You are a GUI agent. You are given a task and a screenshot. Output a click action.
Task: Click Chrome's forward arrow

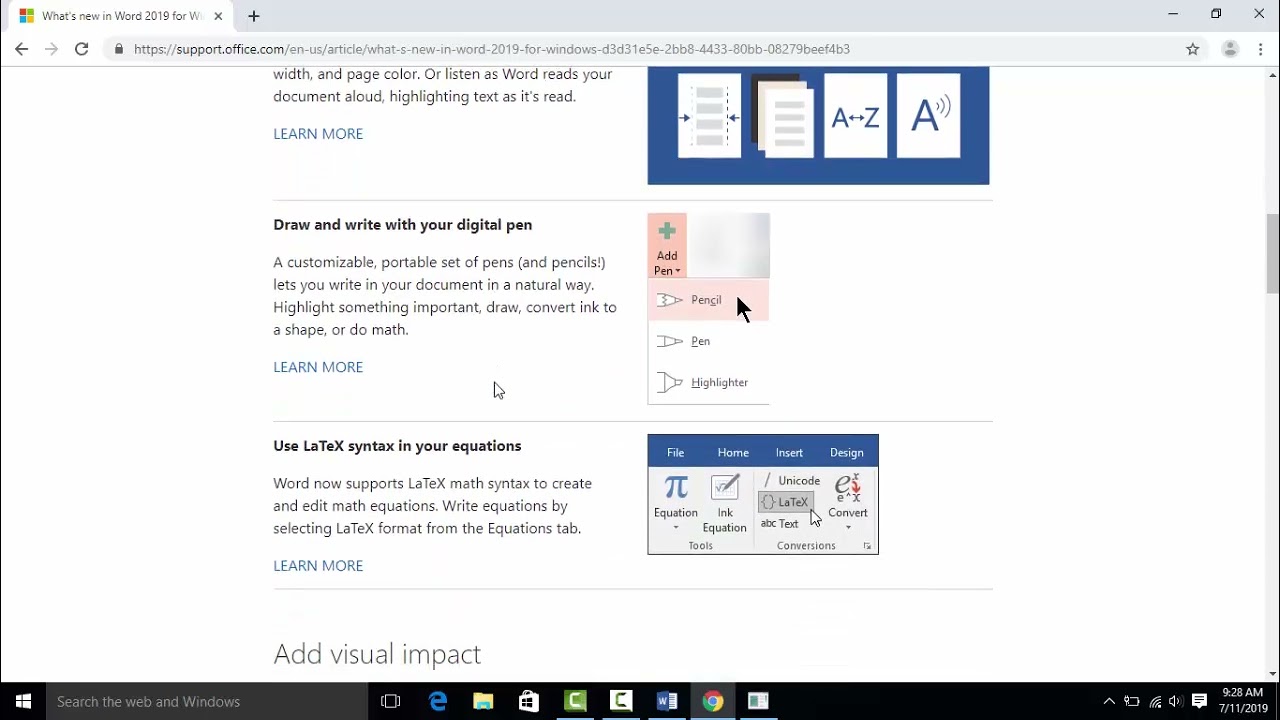pyautogui.click(x=51, y=49)
